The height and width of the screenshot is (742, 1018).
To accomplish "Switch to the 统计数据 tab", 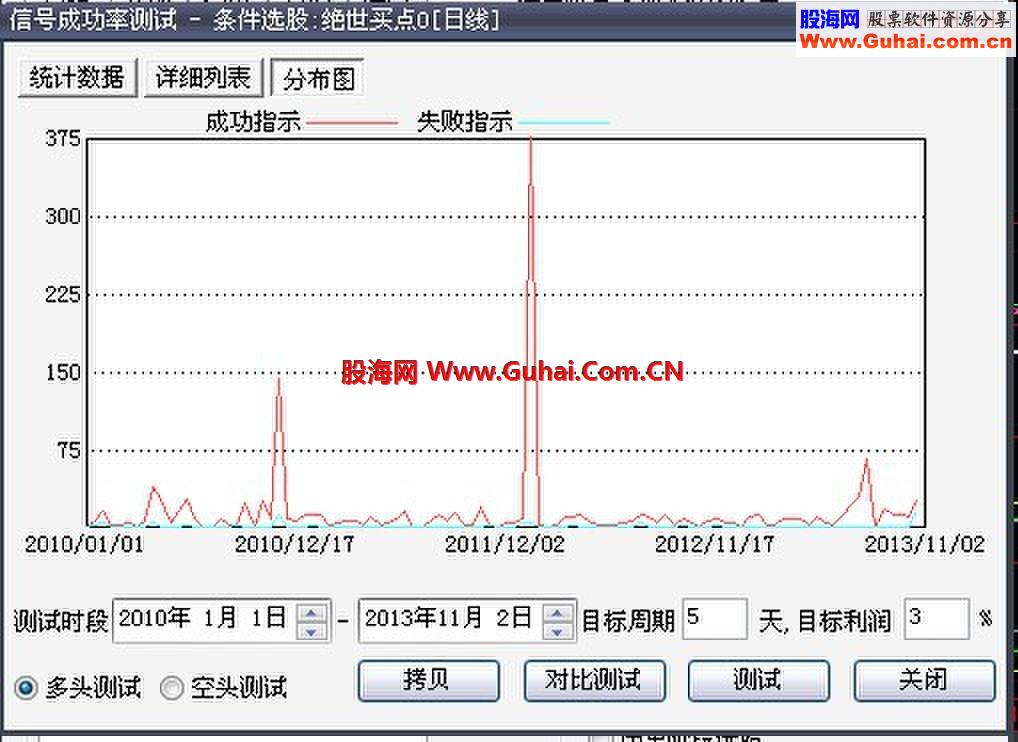I will pos(77,77).
